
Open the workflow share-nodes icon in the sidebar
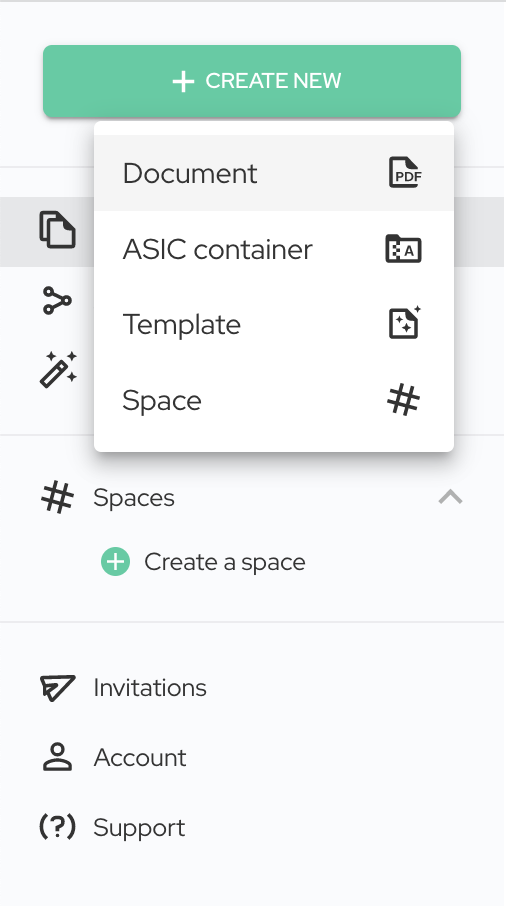[x=57, y=300]
